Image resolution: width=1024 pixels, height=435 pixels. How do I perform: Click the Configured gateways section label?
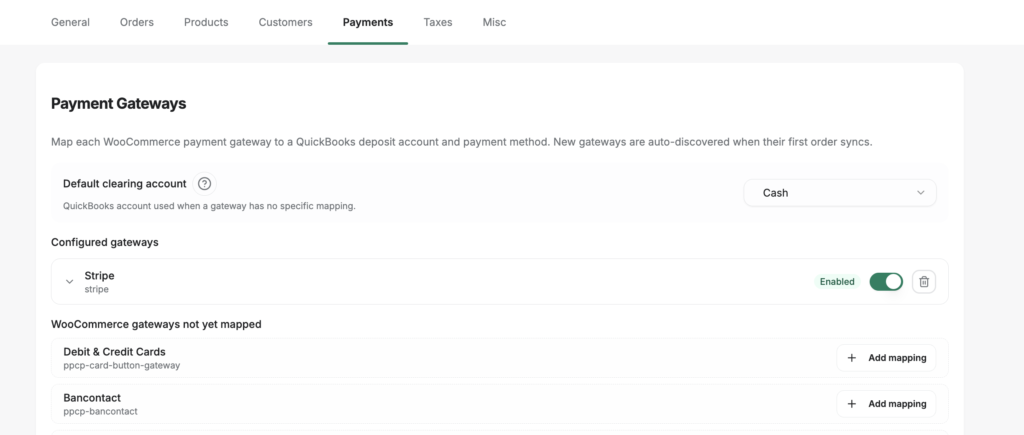(104, 242)
